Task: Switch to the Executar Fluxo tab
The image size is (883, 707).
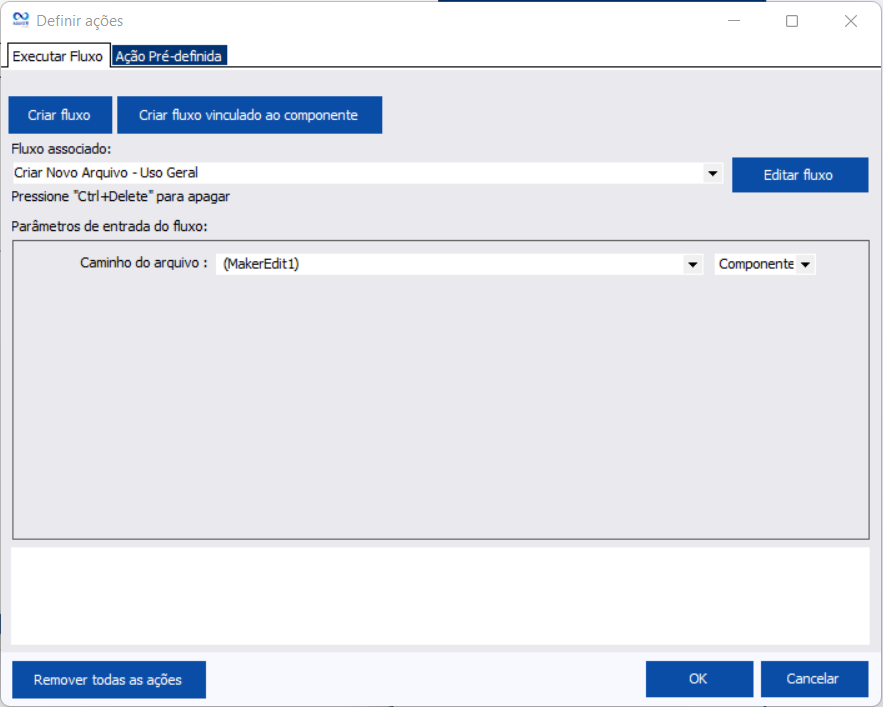Action: click(x=58, y=56)
